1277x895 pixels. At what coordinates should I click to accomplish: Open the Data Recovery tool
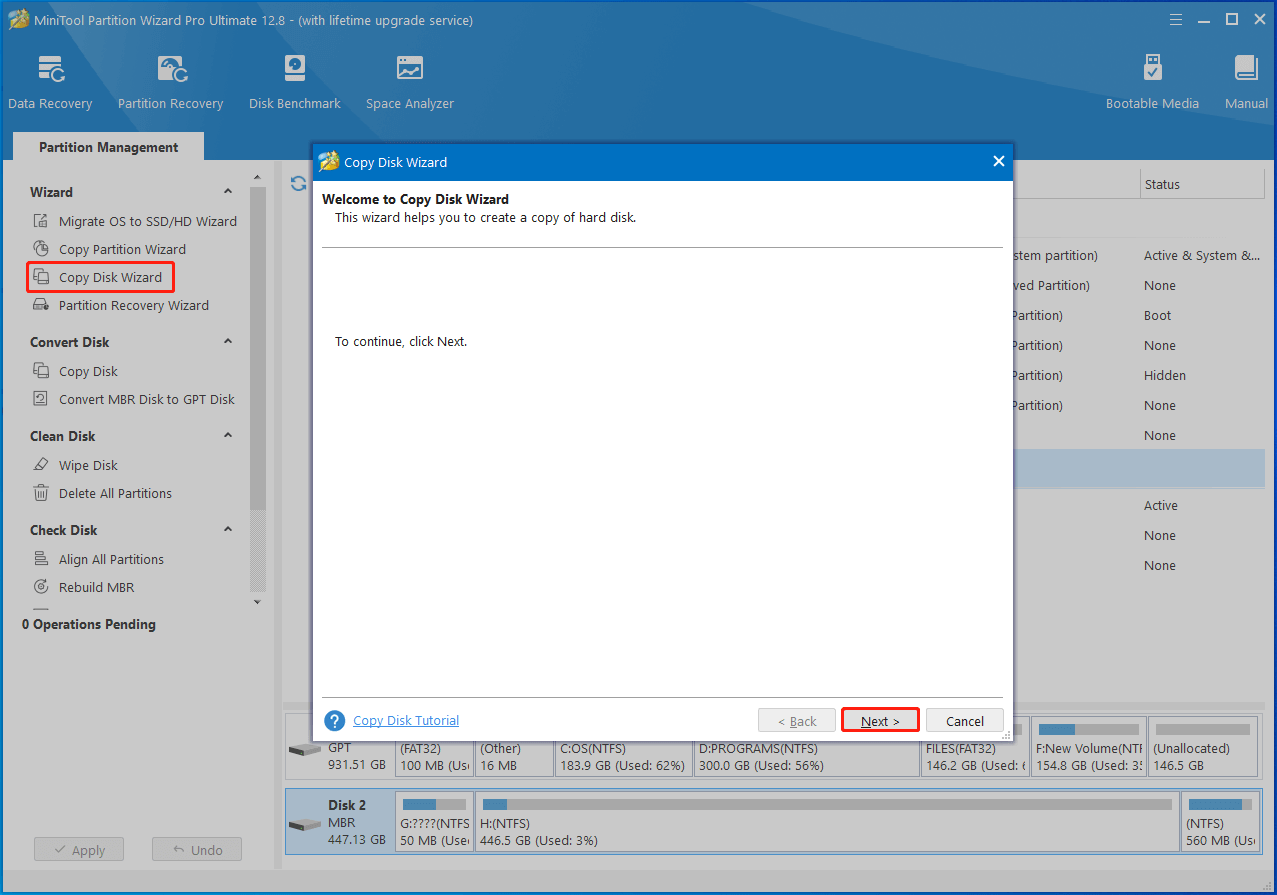50,82
